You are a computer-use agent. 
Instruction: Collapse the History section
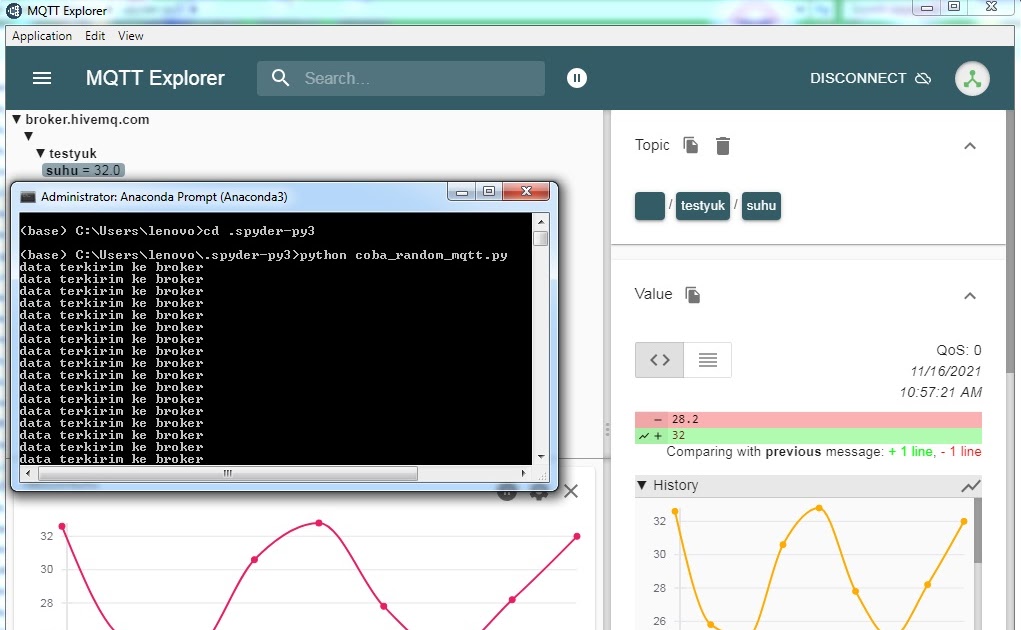[x=641, y=485]
